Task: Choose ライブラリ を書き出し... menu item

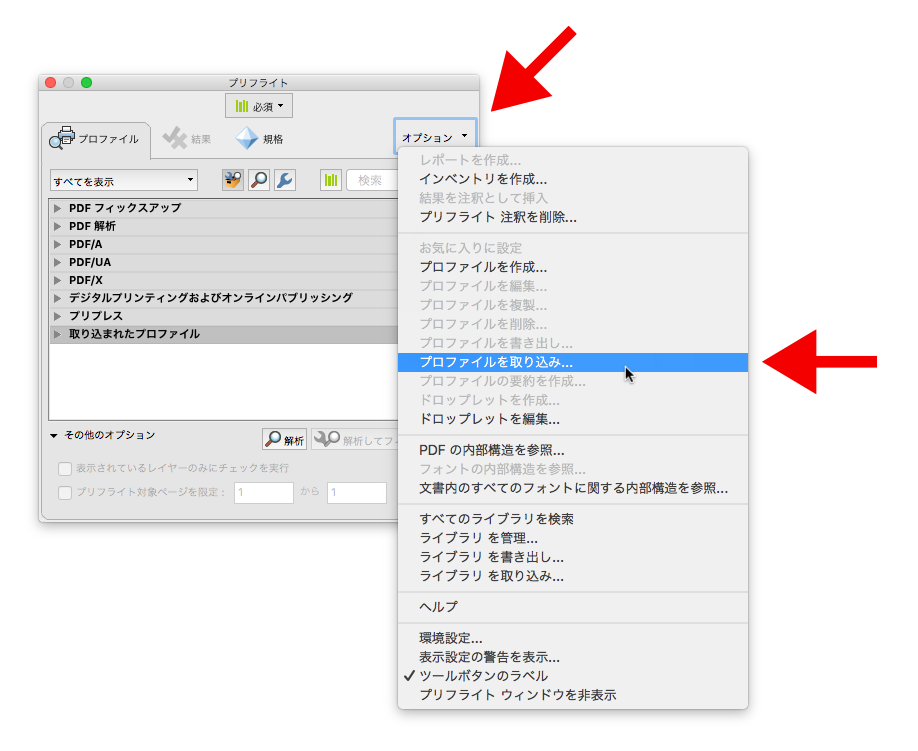Action: pyautogui.click(x=573, y=557)
